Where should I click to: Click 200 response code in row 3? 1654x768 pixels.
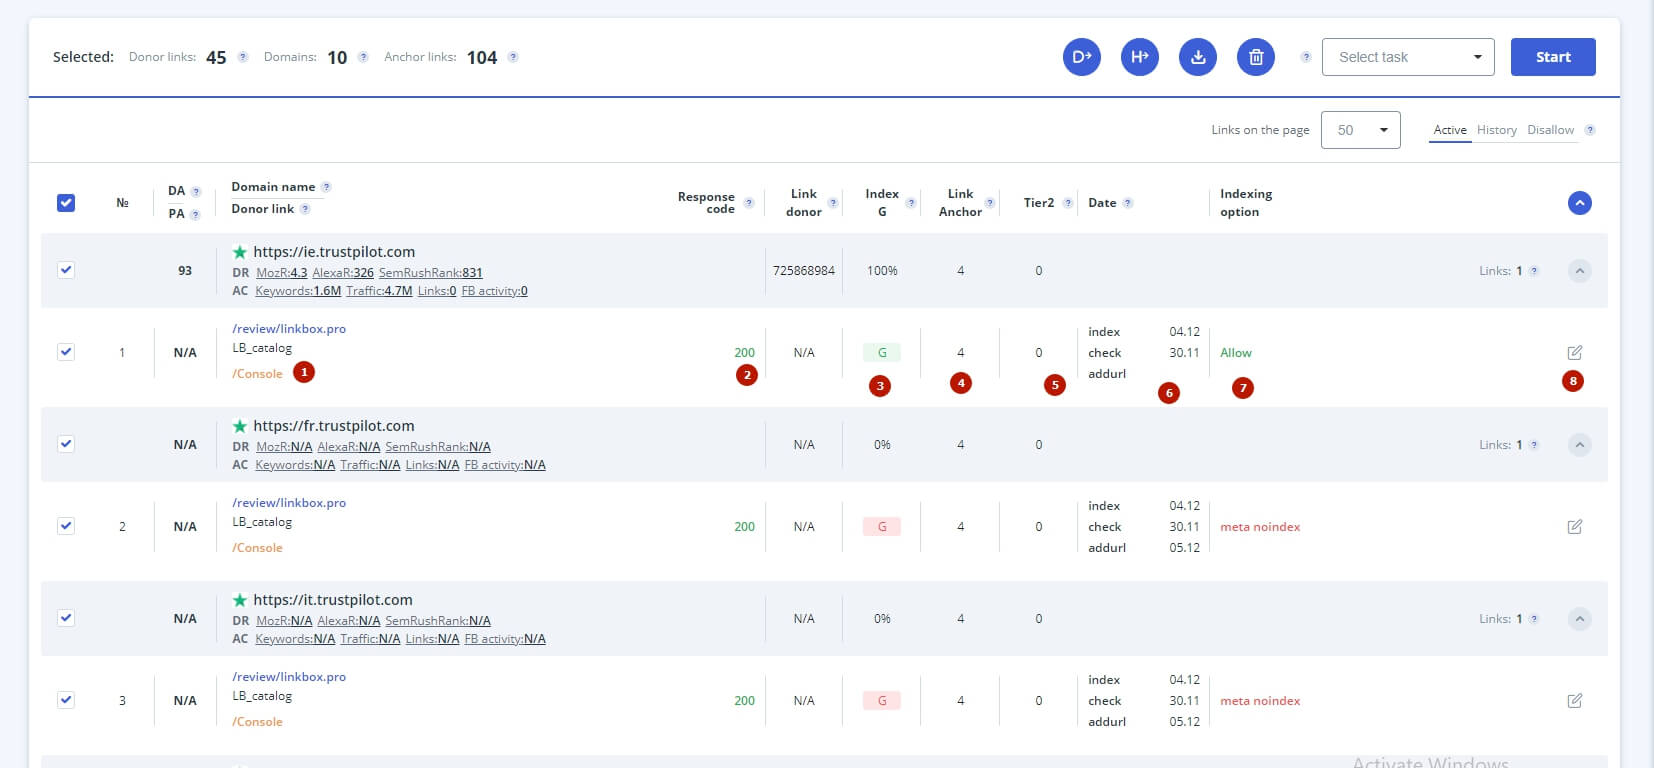click(x=745, y=701)
